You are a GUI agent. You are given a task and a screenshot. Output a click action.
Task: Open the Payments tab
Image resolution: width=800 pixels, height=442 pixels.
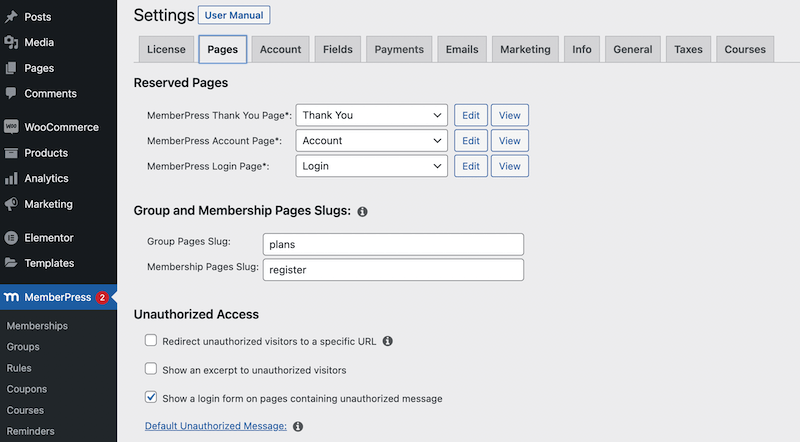click(399, 50)
